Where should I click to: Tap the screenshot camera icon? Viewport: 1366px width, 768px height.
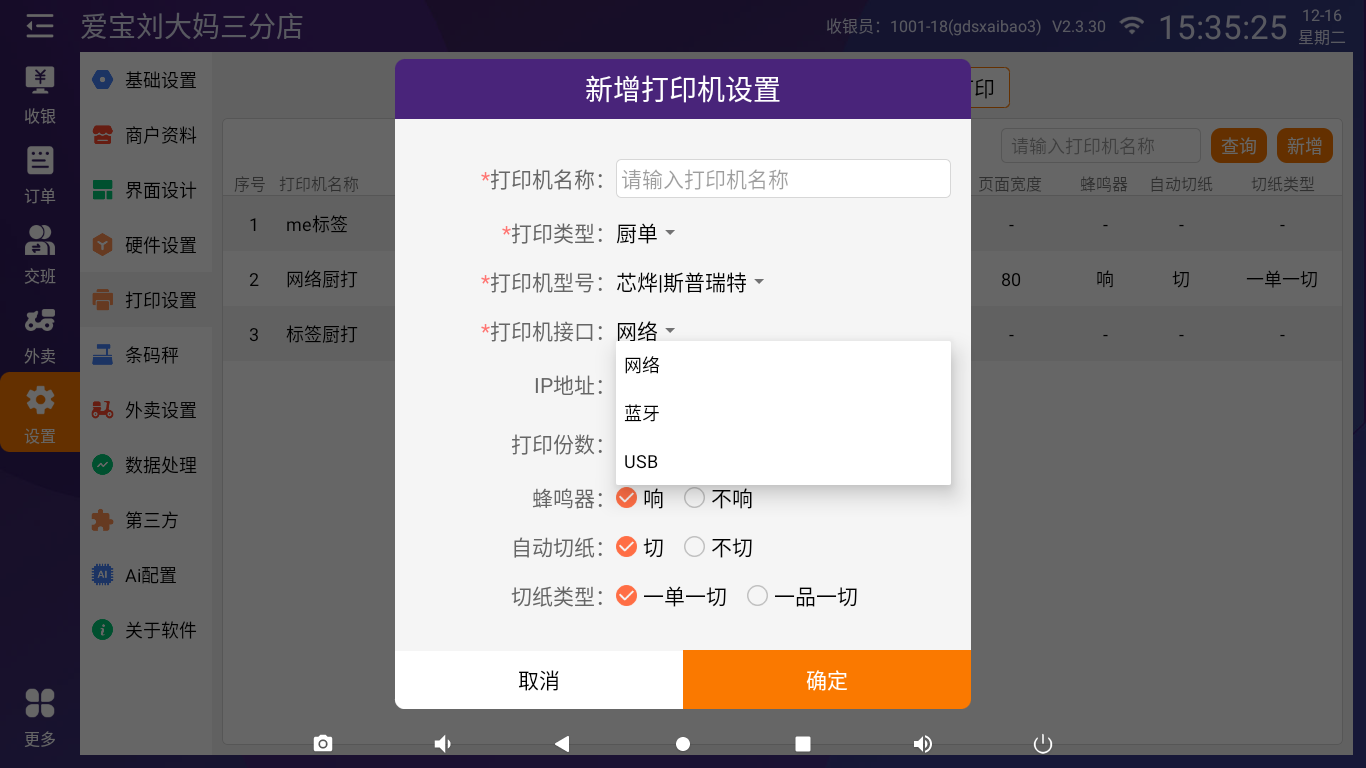coord(322,743)
